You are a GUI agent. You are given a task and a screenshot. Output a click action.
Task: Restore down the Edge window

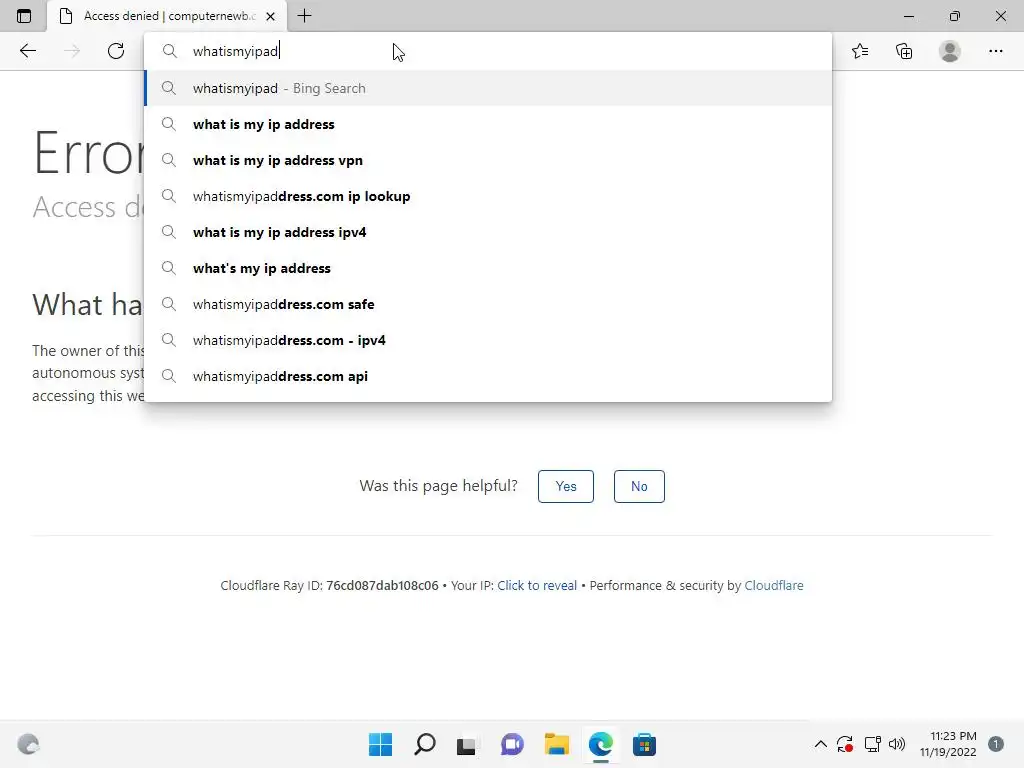click(x=954, y=16)
